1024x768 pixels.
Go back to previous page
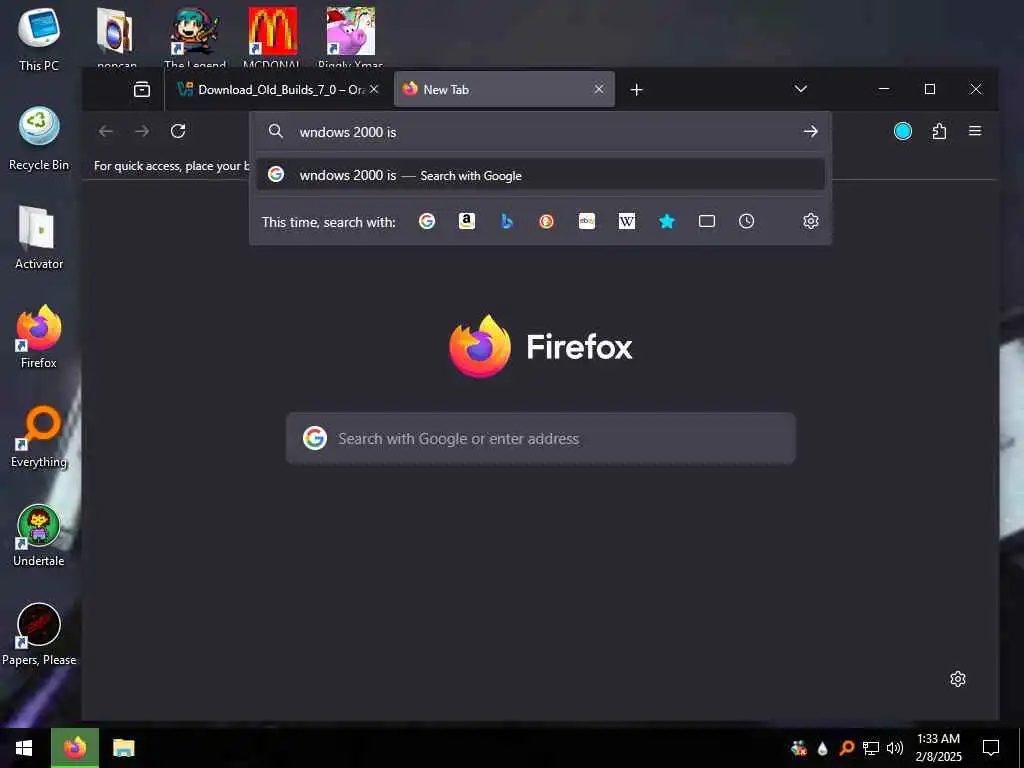(106, 131)
